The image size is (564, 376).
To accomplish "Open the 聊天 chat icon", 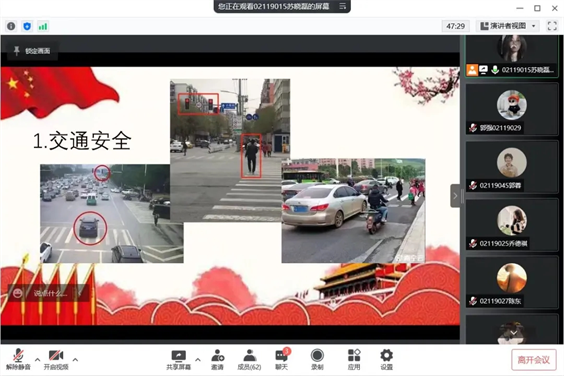I will [282, 360].
